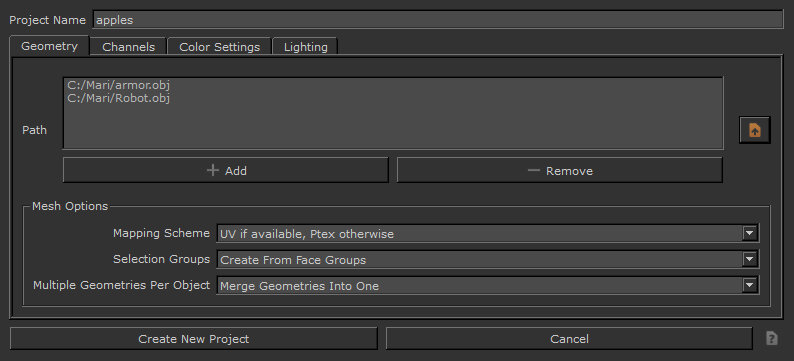
Task: Click the plus icon on Add
Action: tap(213, 171)
